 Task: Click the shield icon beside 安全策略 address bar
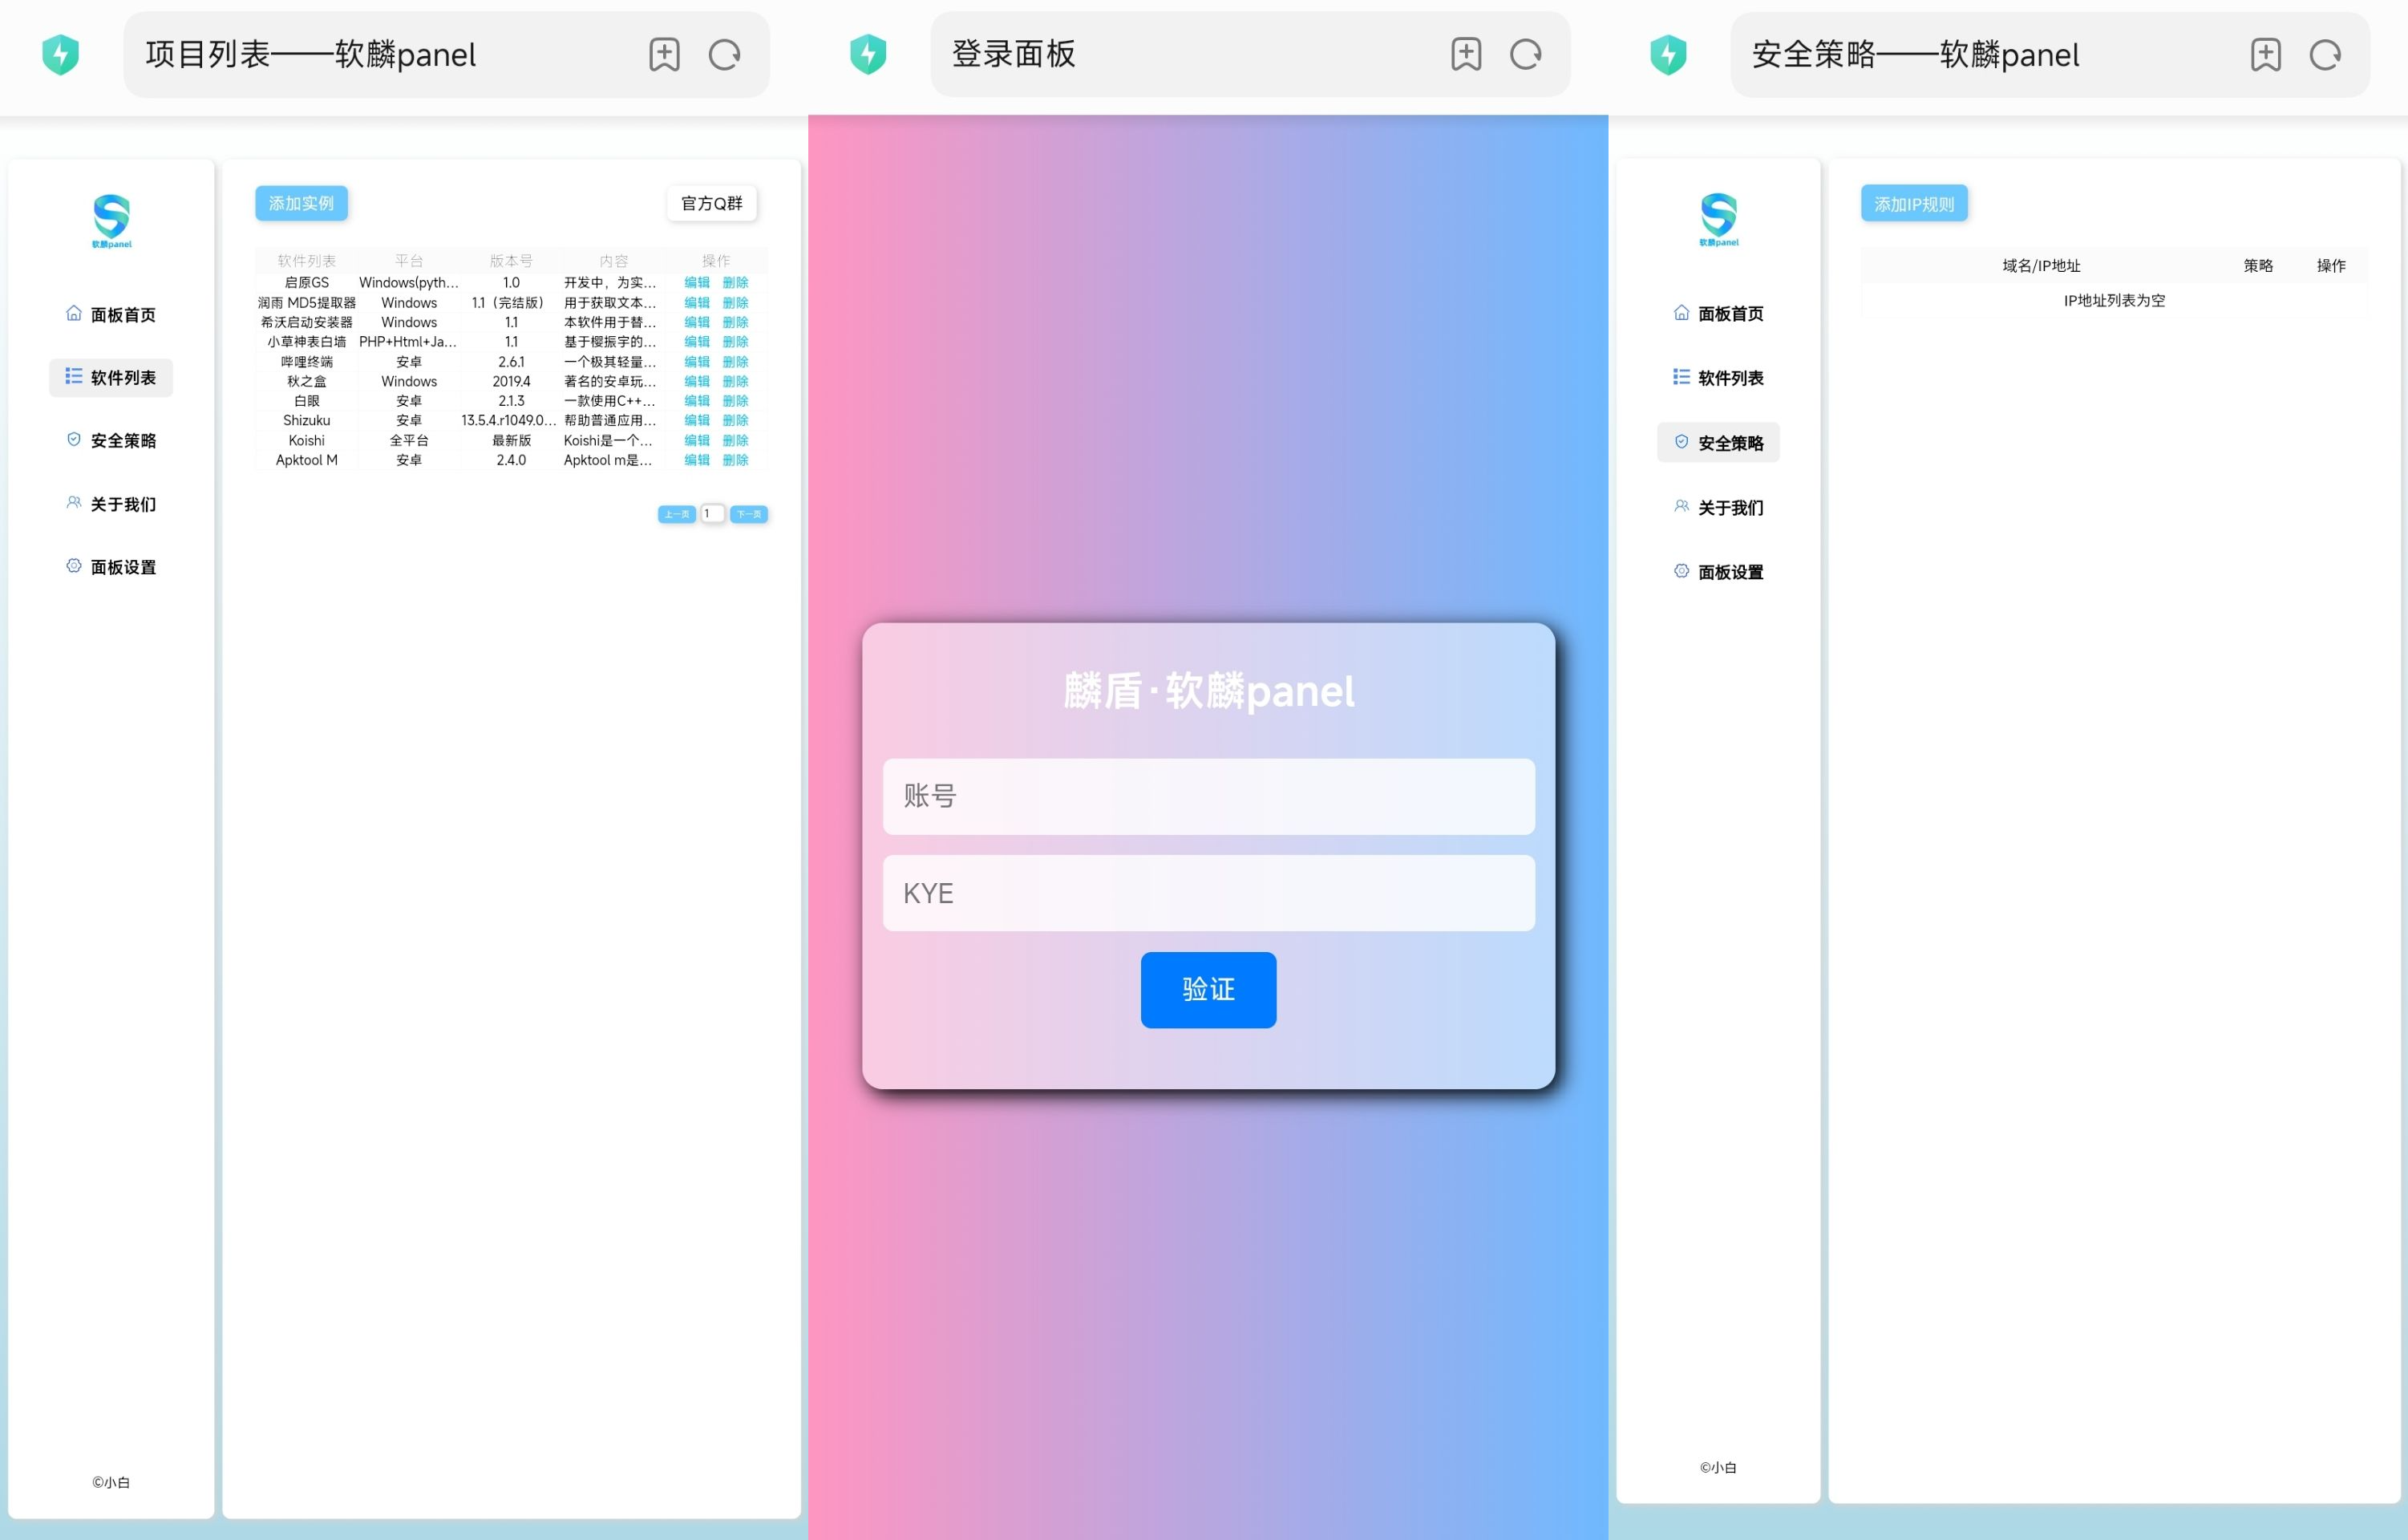[x=1667, y=54]
